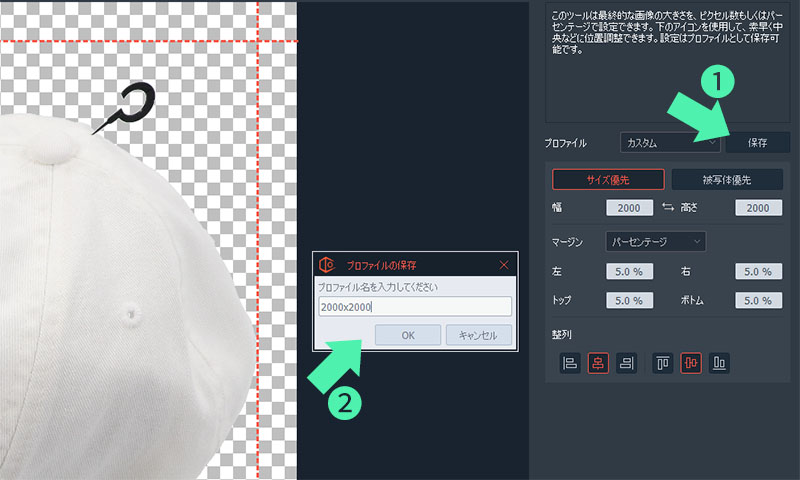Confirm with OK in save dialog
Screen dimensions: 800x480
click(407, 335)
